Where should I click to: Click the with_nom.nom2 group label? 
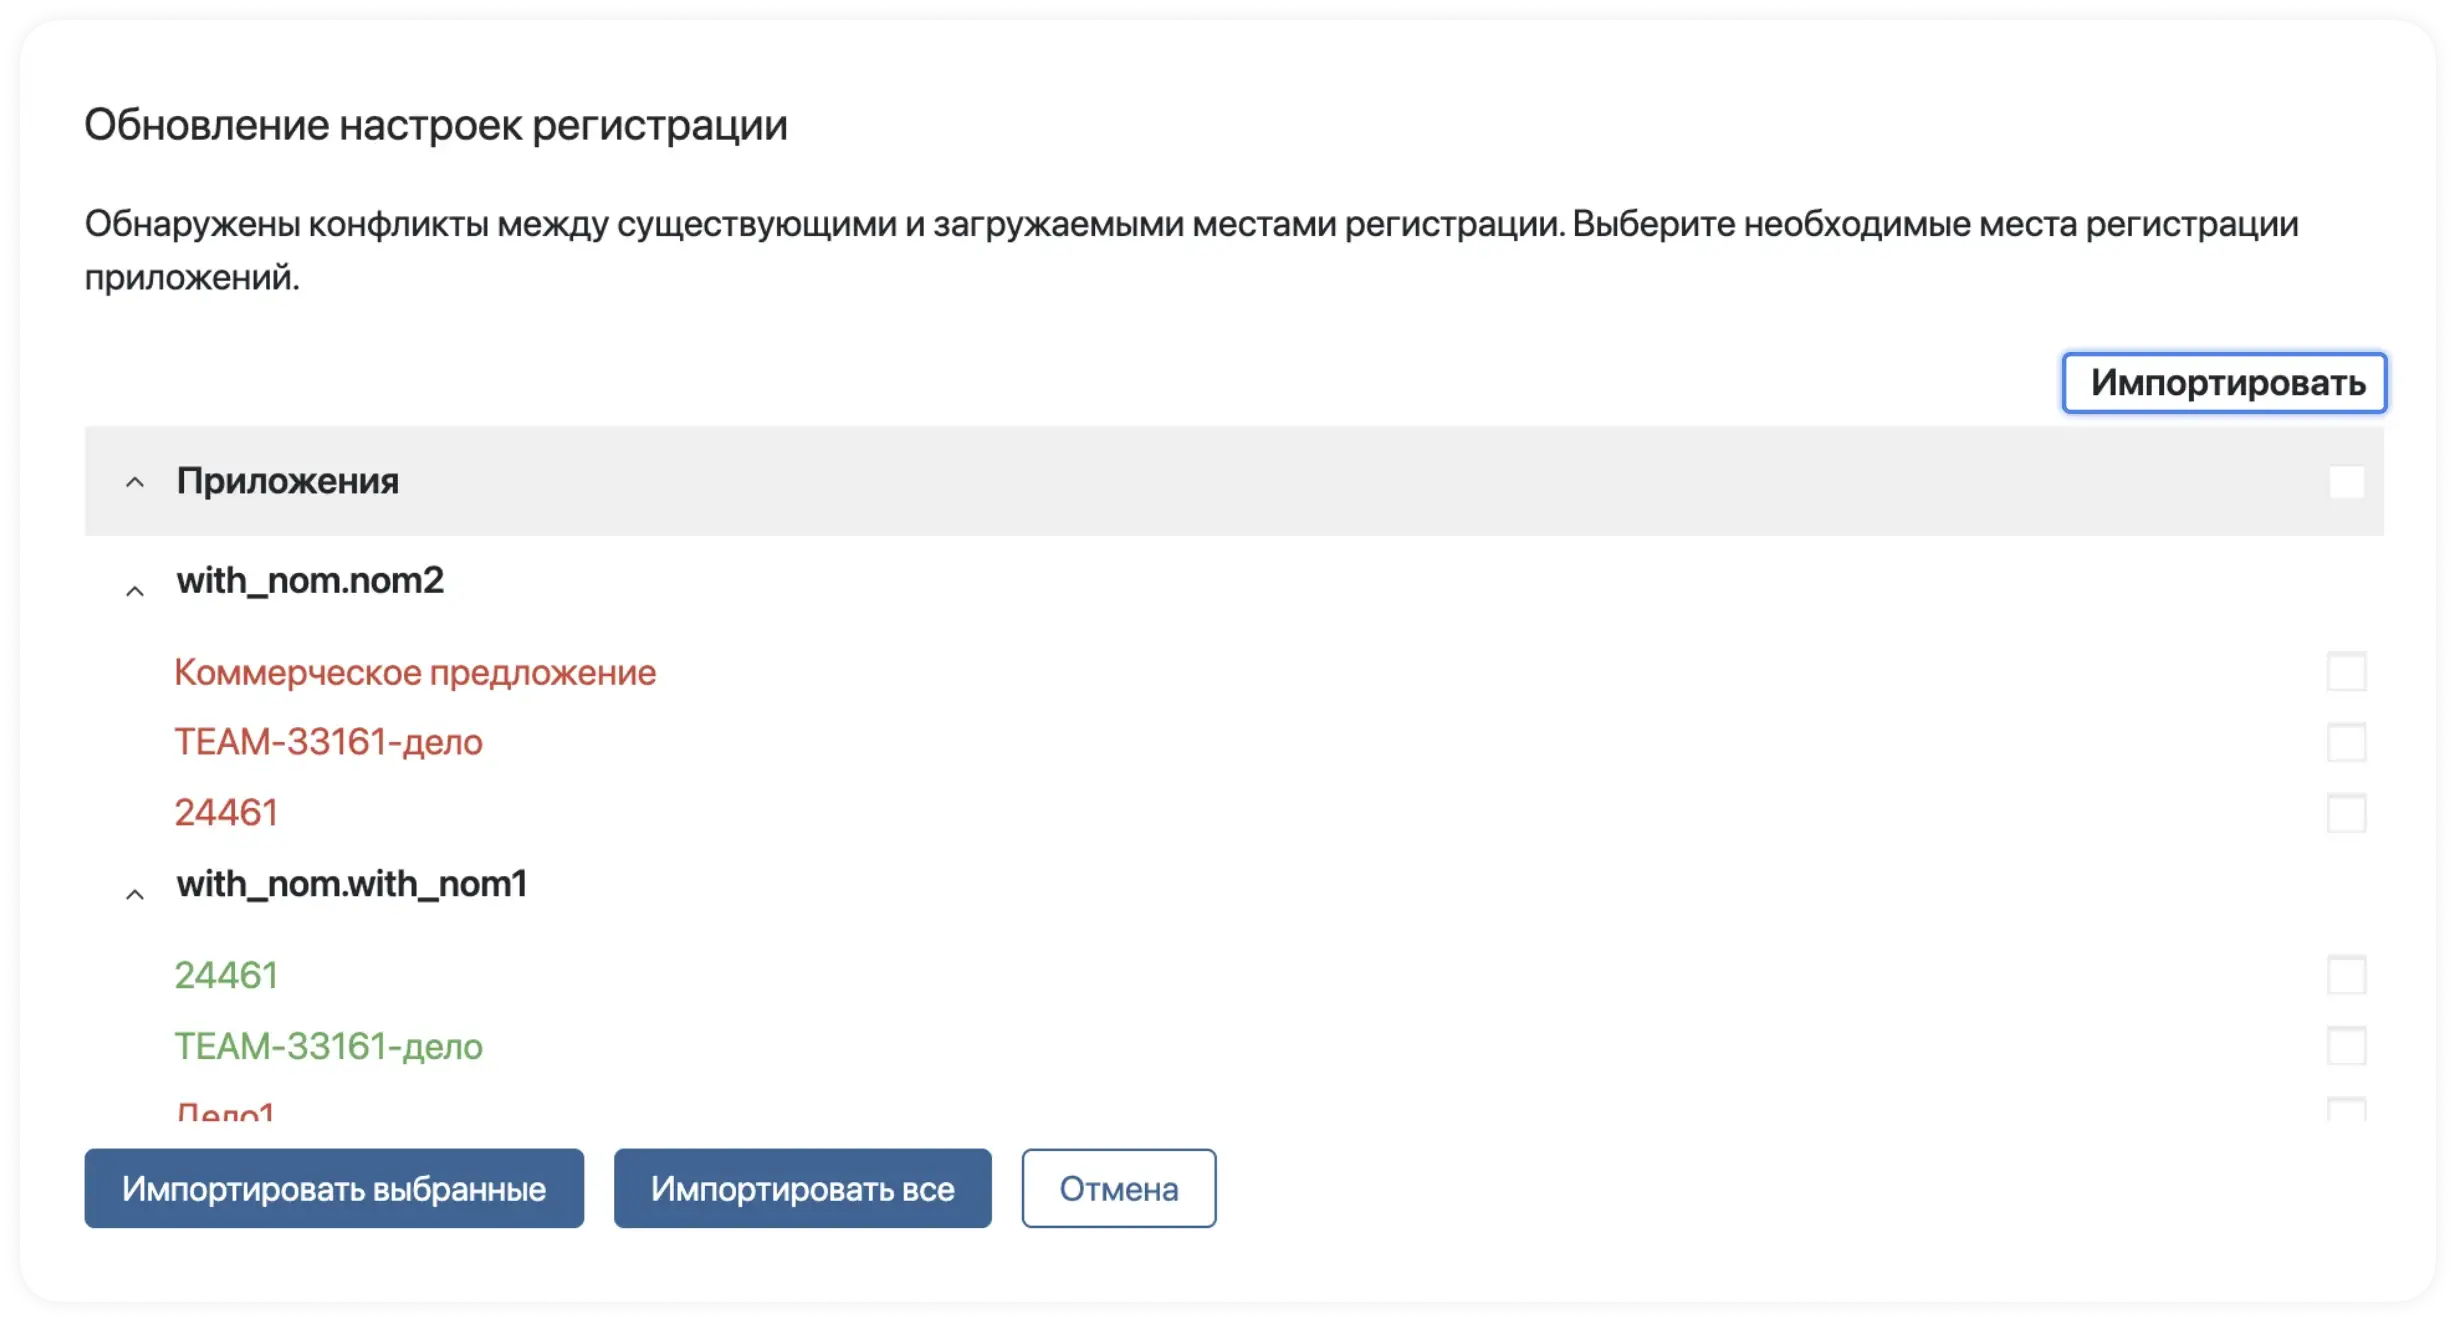[x=310, y=581]
